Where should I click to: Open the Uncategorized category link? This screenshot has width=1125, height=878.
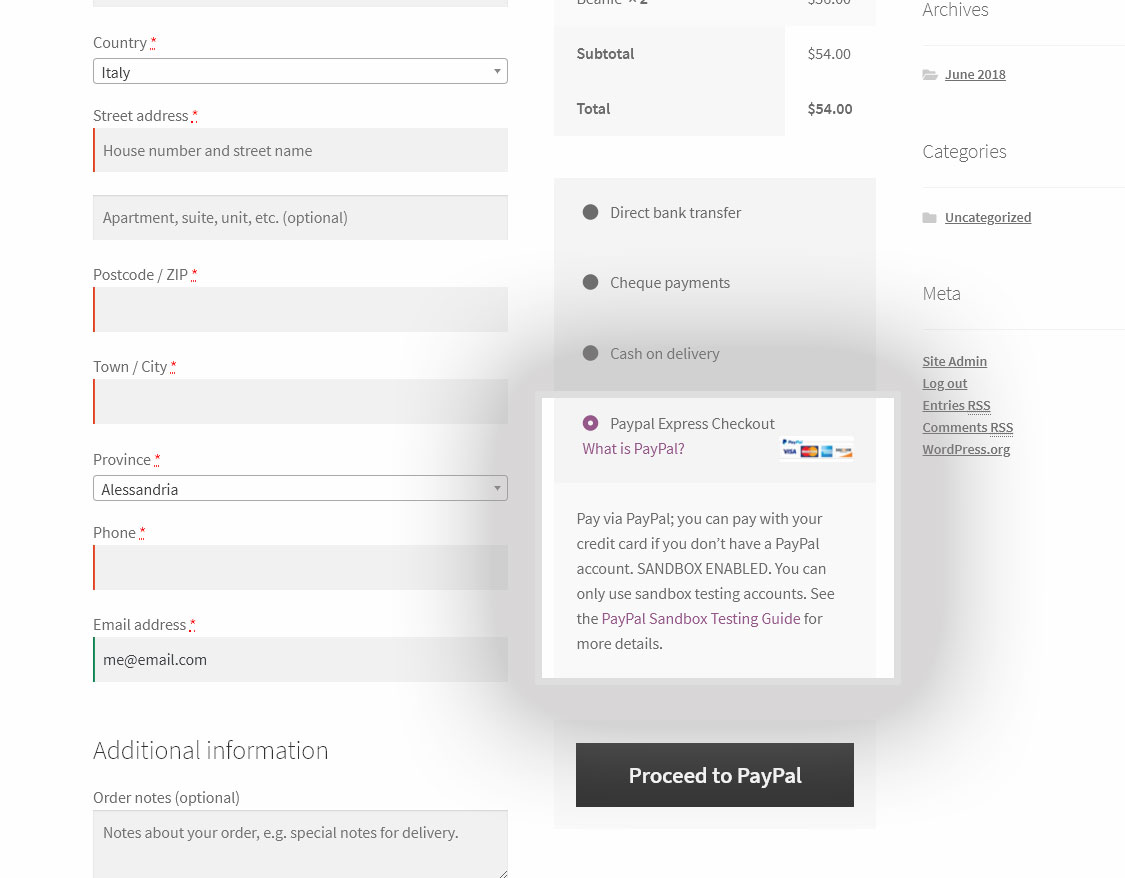(988, 217)
